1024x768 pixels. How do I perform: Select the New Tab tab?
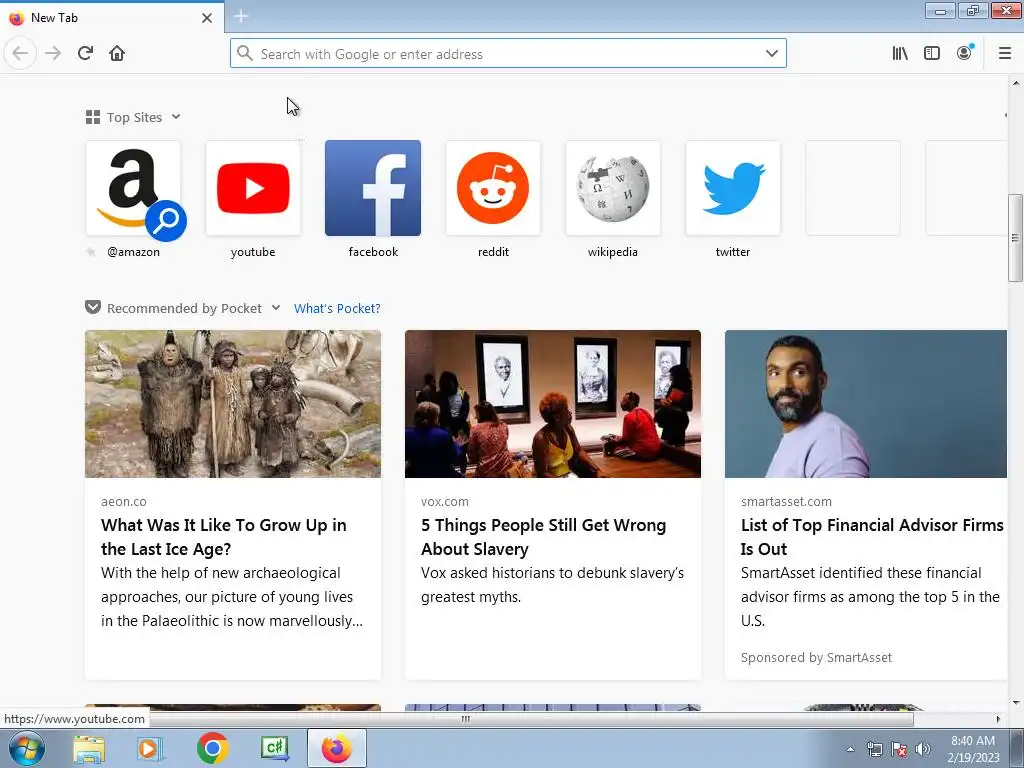coord(111,18)
